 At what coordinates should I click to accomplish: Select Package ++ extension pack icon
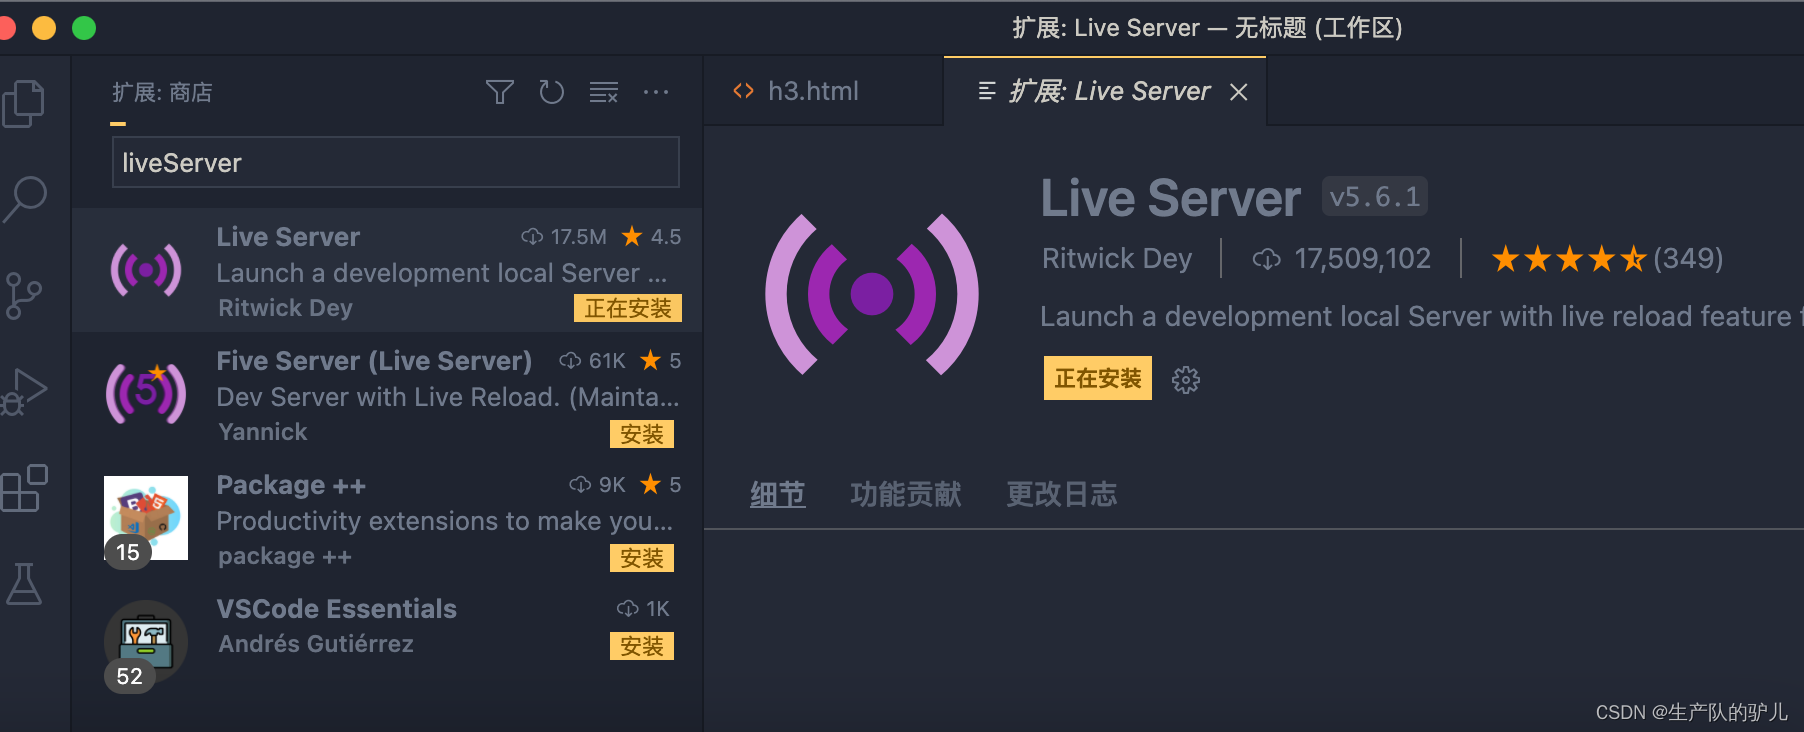click(x=146, y=518)
